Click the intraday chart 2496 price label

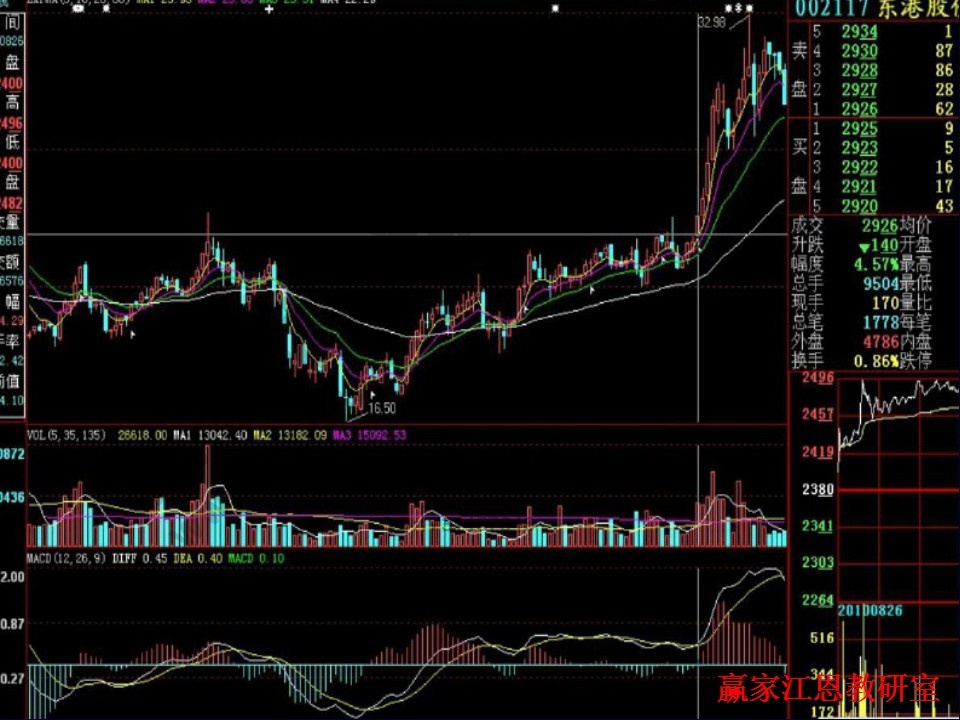(817, 378)
